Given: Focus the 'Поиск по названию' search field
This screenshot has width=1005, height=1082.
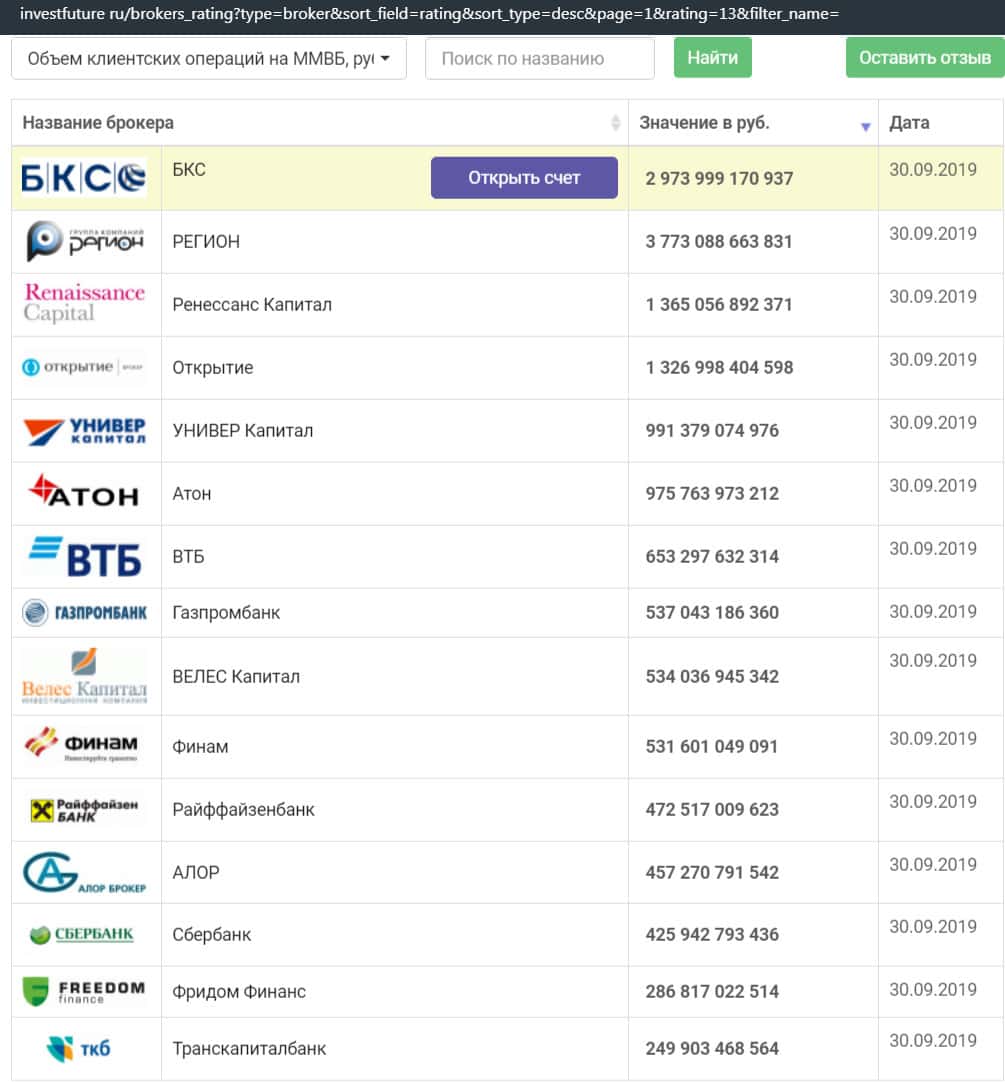Looking at the screenshot, I should 540,59.
